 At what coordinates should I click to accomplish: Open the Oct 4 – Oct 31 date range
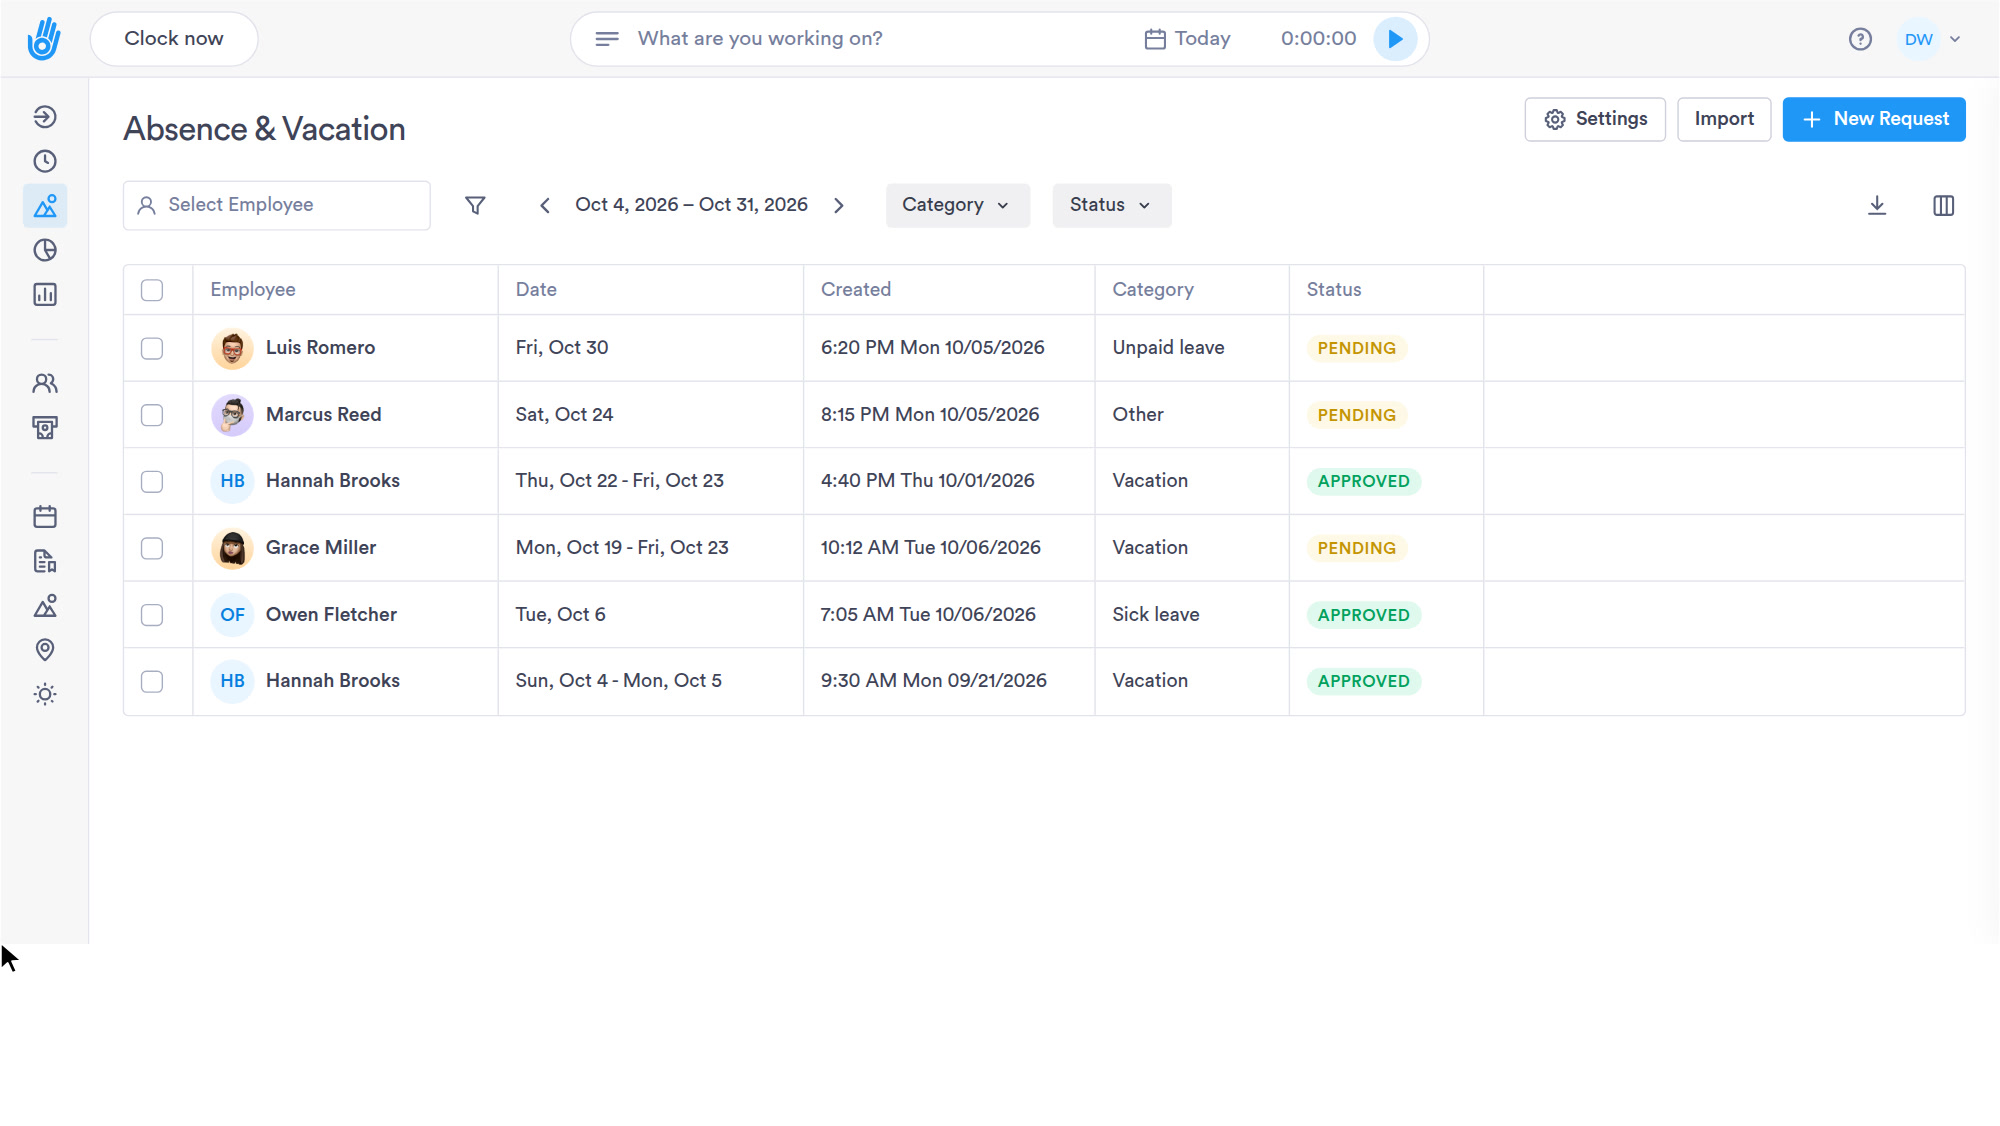[691, 205]
